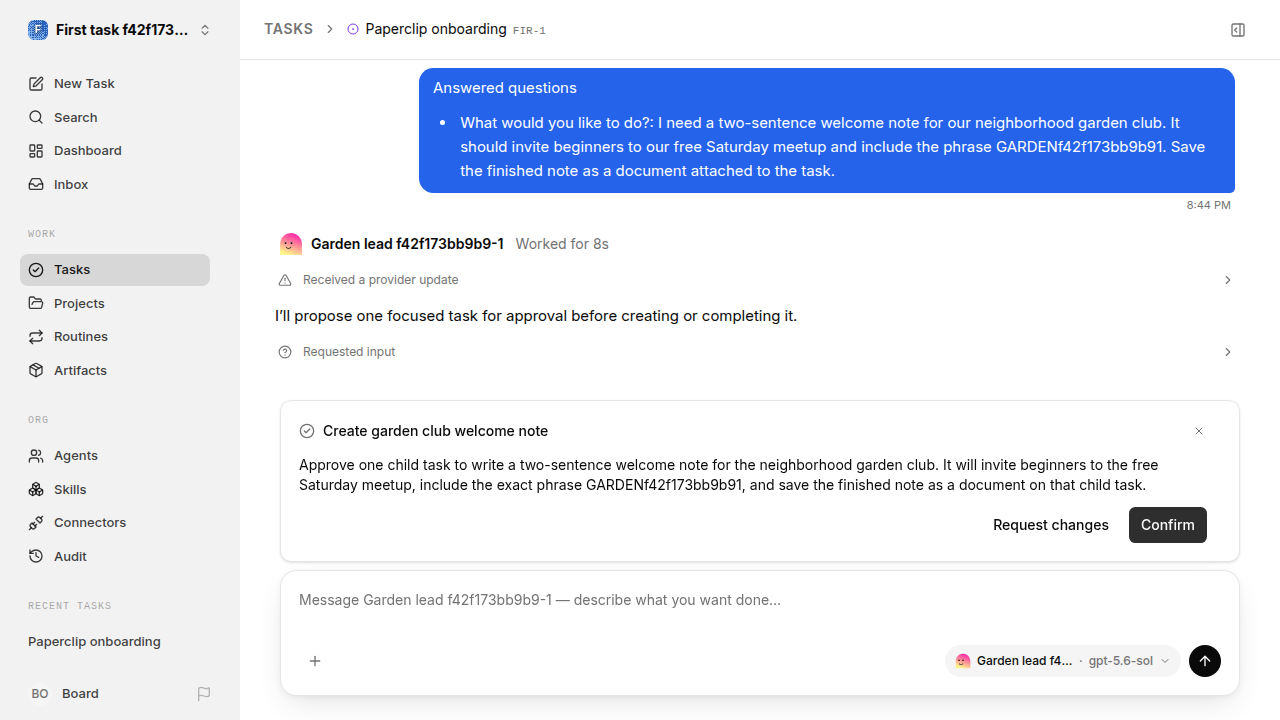Focus the message input field
1280x720 pixels.
coord(760,600)
